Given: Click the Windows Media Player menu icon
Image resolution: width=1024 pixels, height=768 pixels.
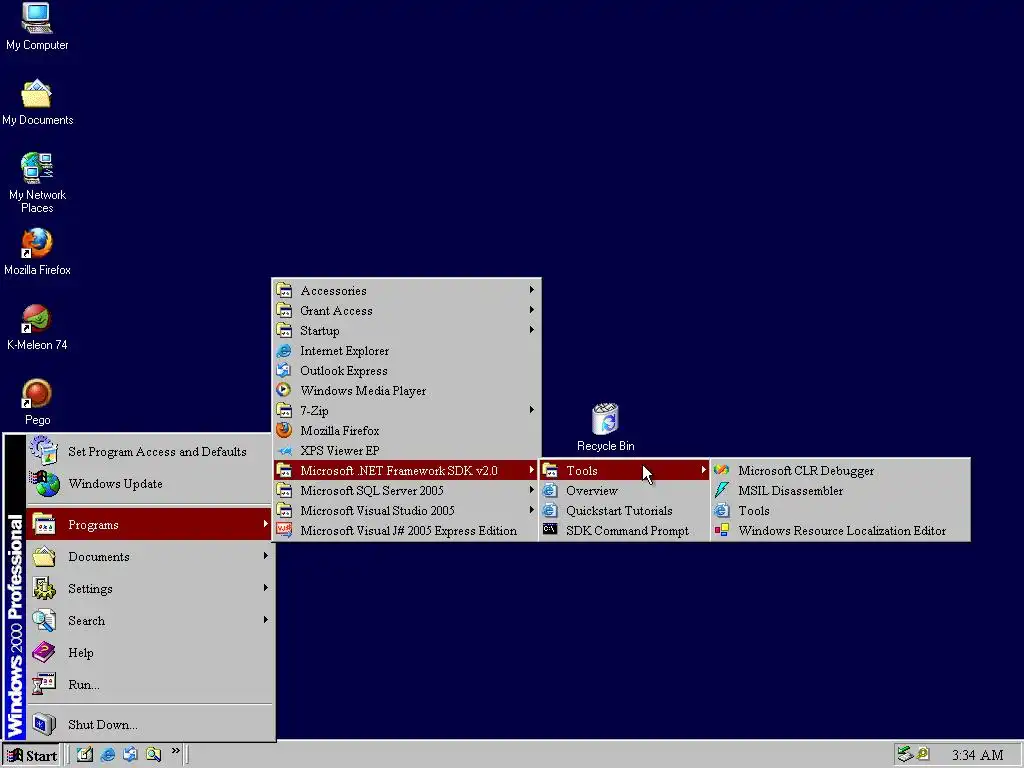Looking at the screenshot, I should [284, 391].
